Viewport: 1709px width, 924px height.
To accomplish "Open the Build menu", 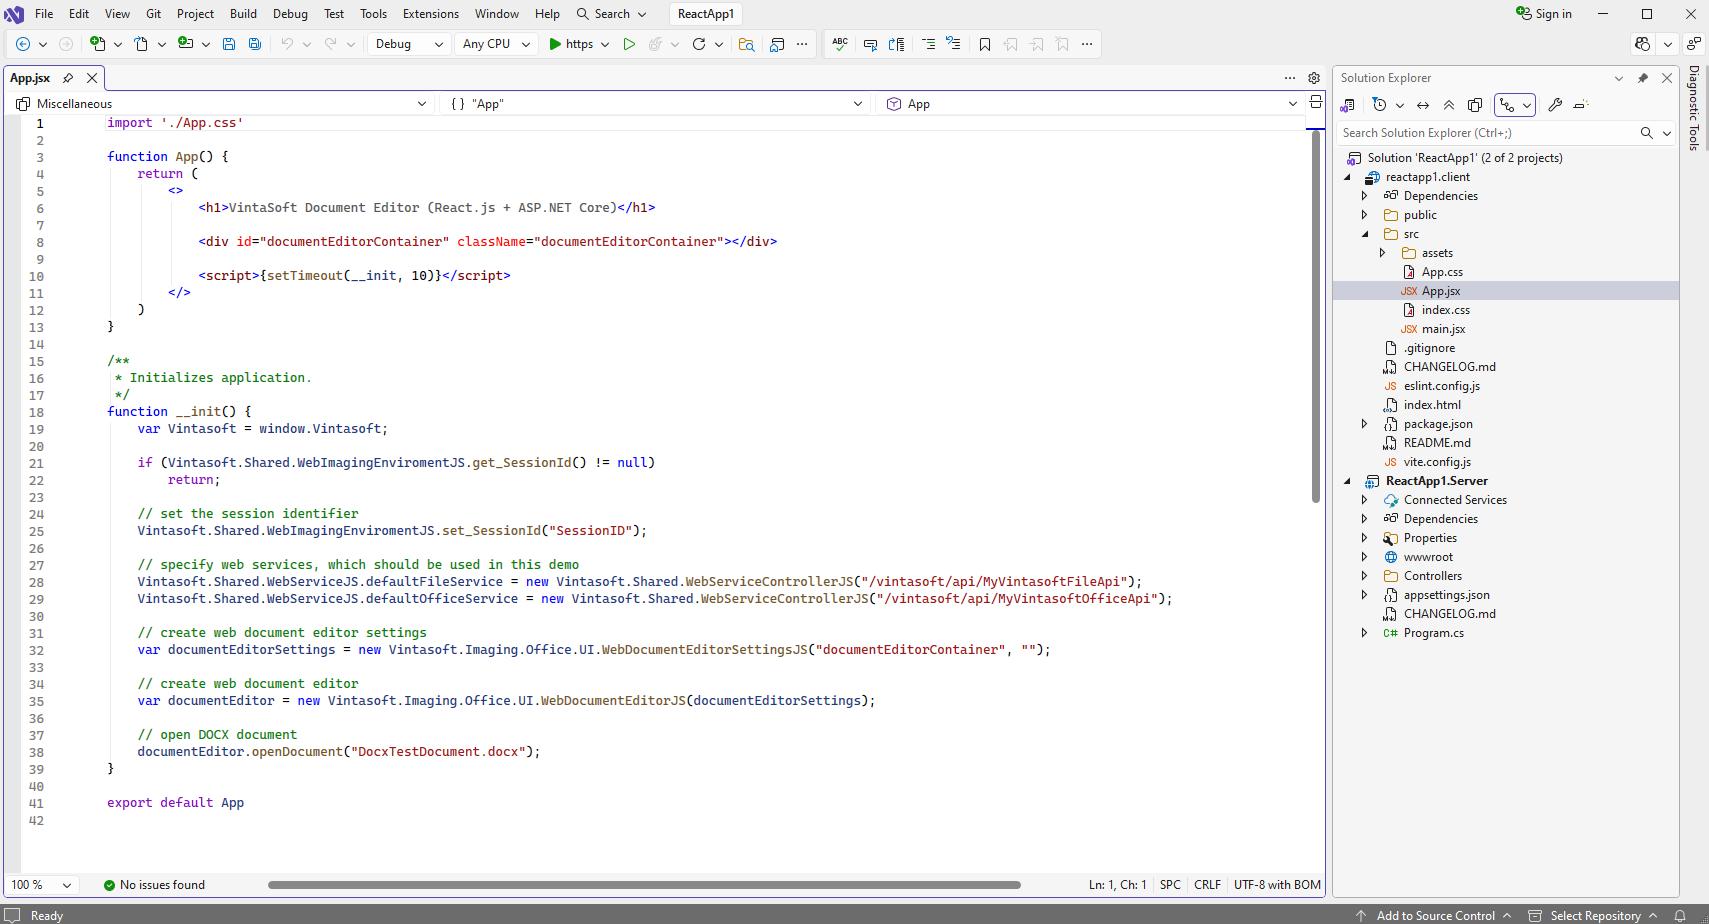I will click(x=243, y=14).
